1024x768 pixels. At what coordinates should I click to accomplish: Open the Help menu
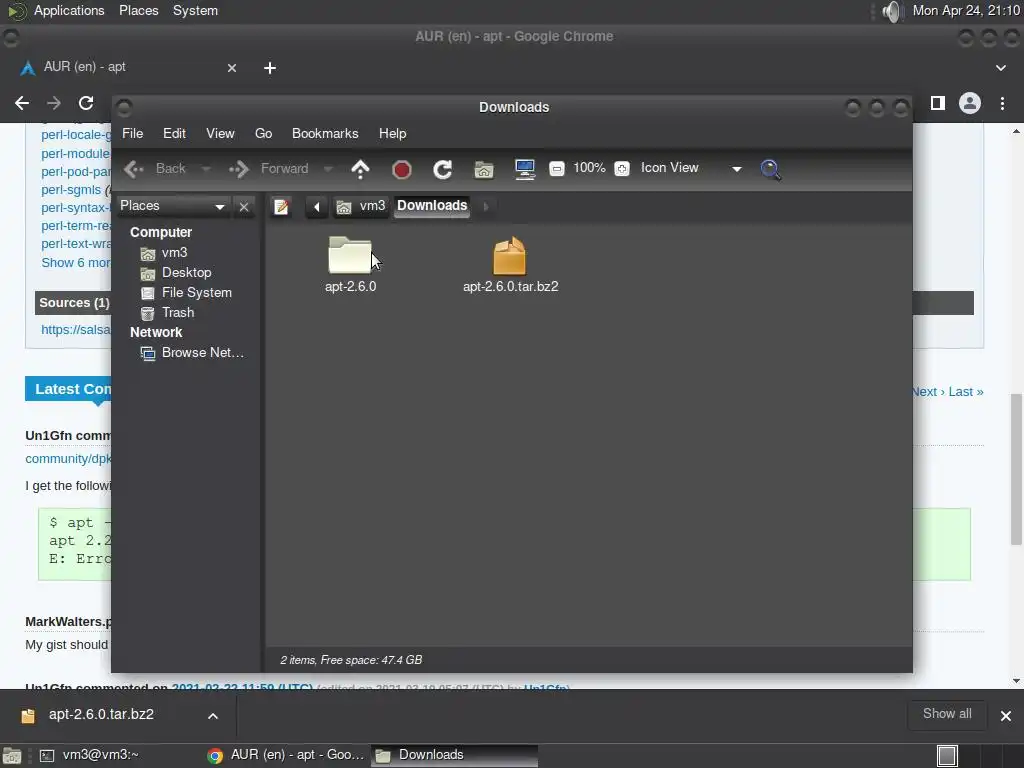tap(392, 133)
